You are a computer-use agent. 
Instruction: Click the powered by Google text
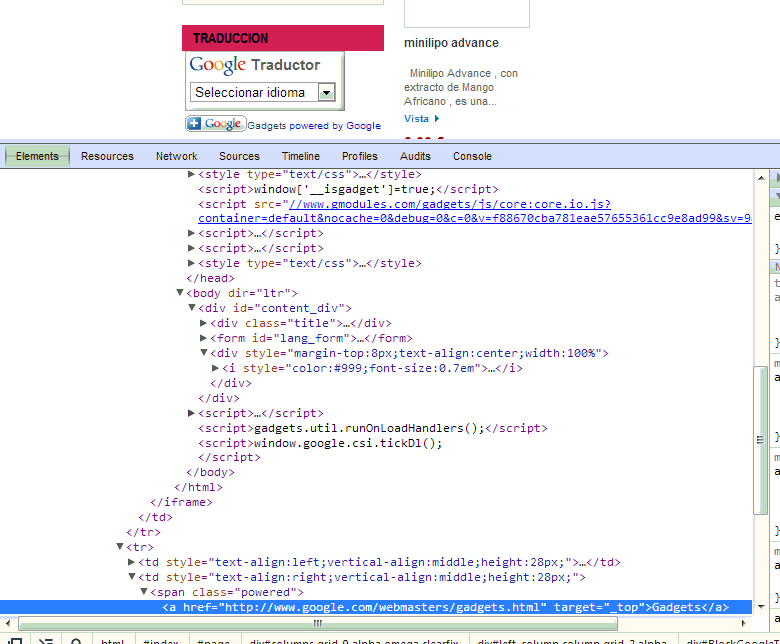pyautogui.click(x=335, y=126)
